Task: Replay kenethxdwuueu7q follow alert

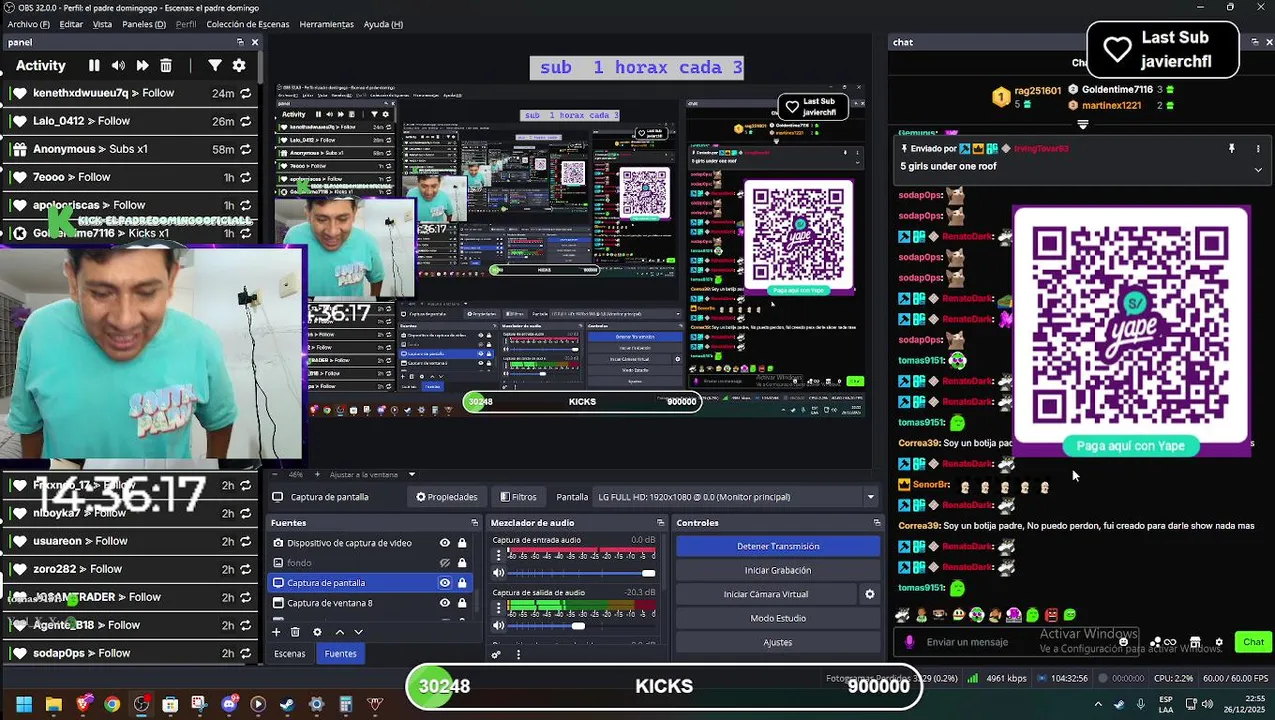Action: (245, 93)
